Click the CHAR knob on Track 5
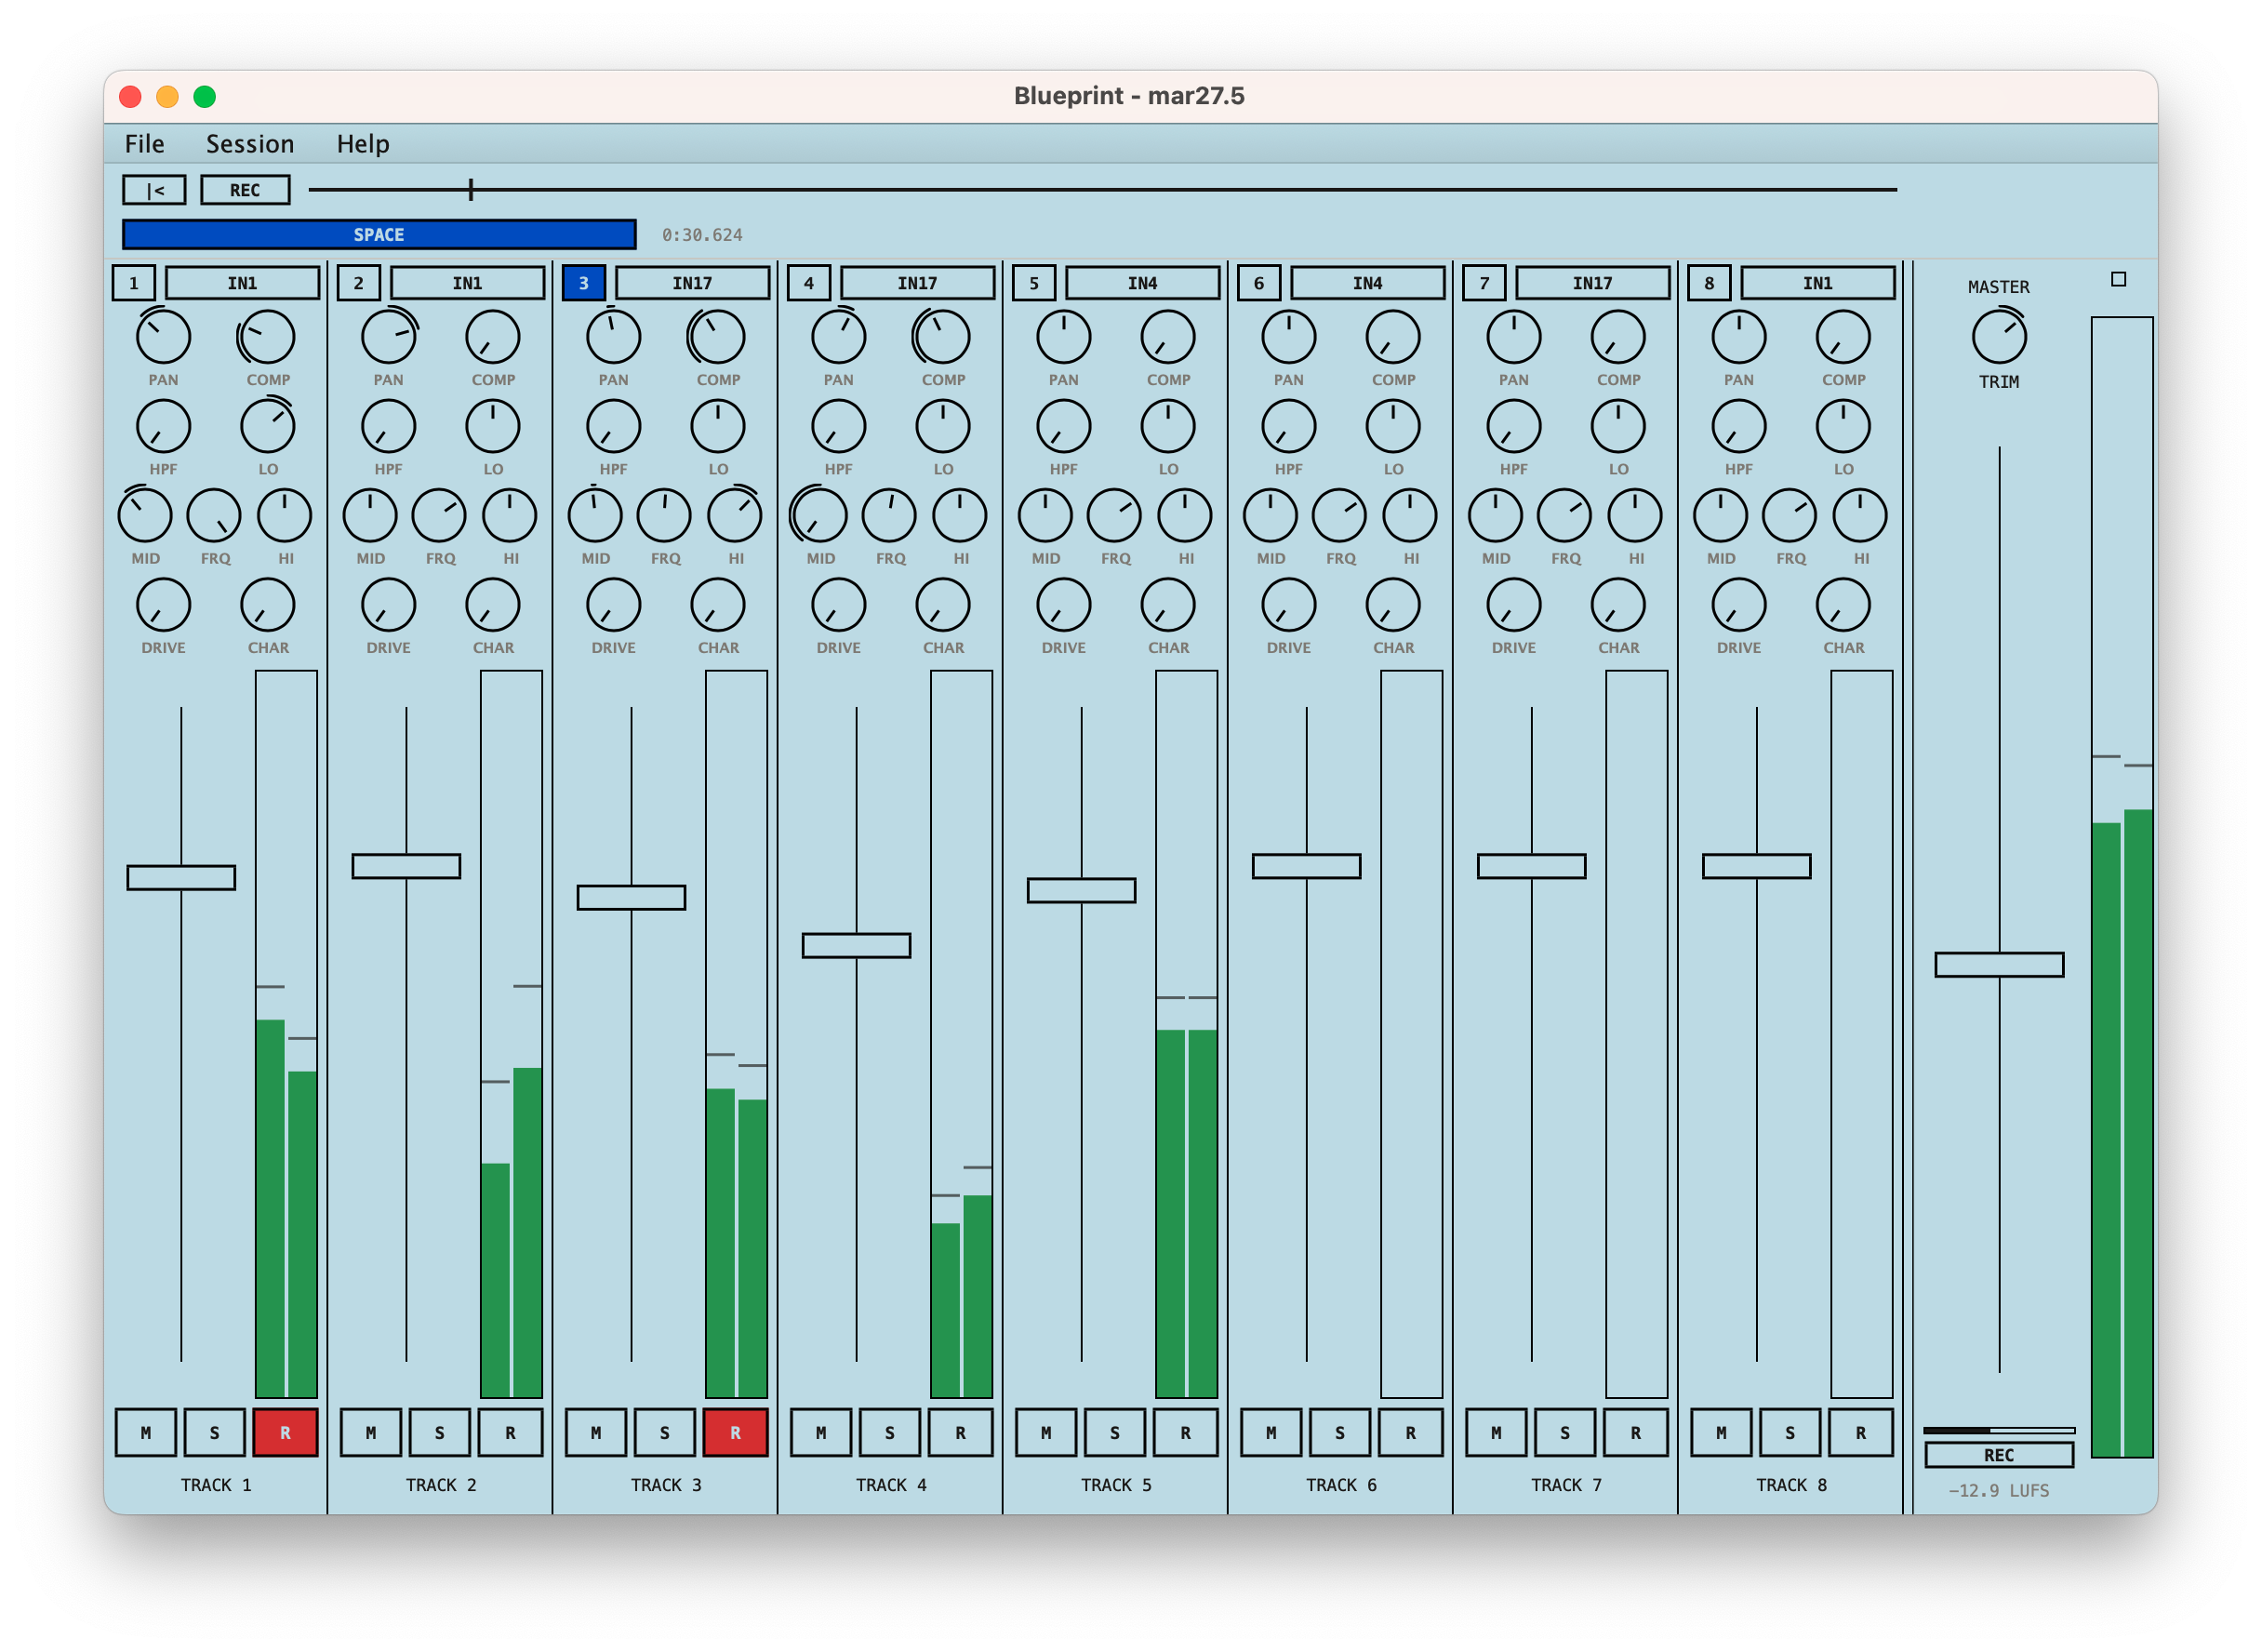2262x1652 pixels. 1170,605
